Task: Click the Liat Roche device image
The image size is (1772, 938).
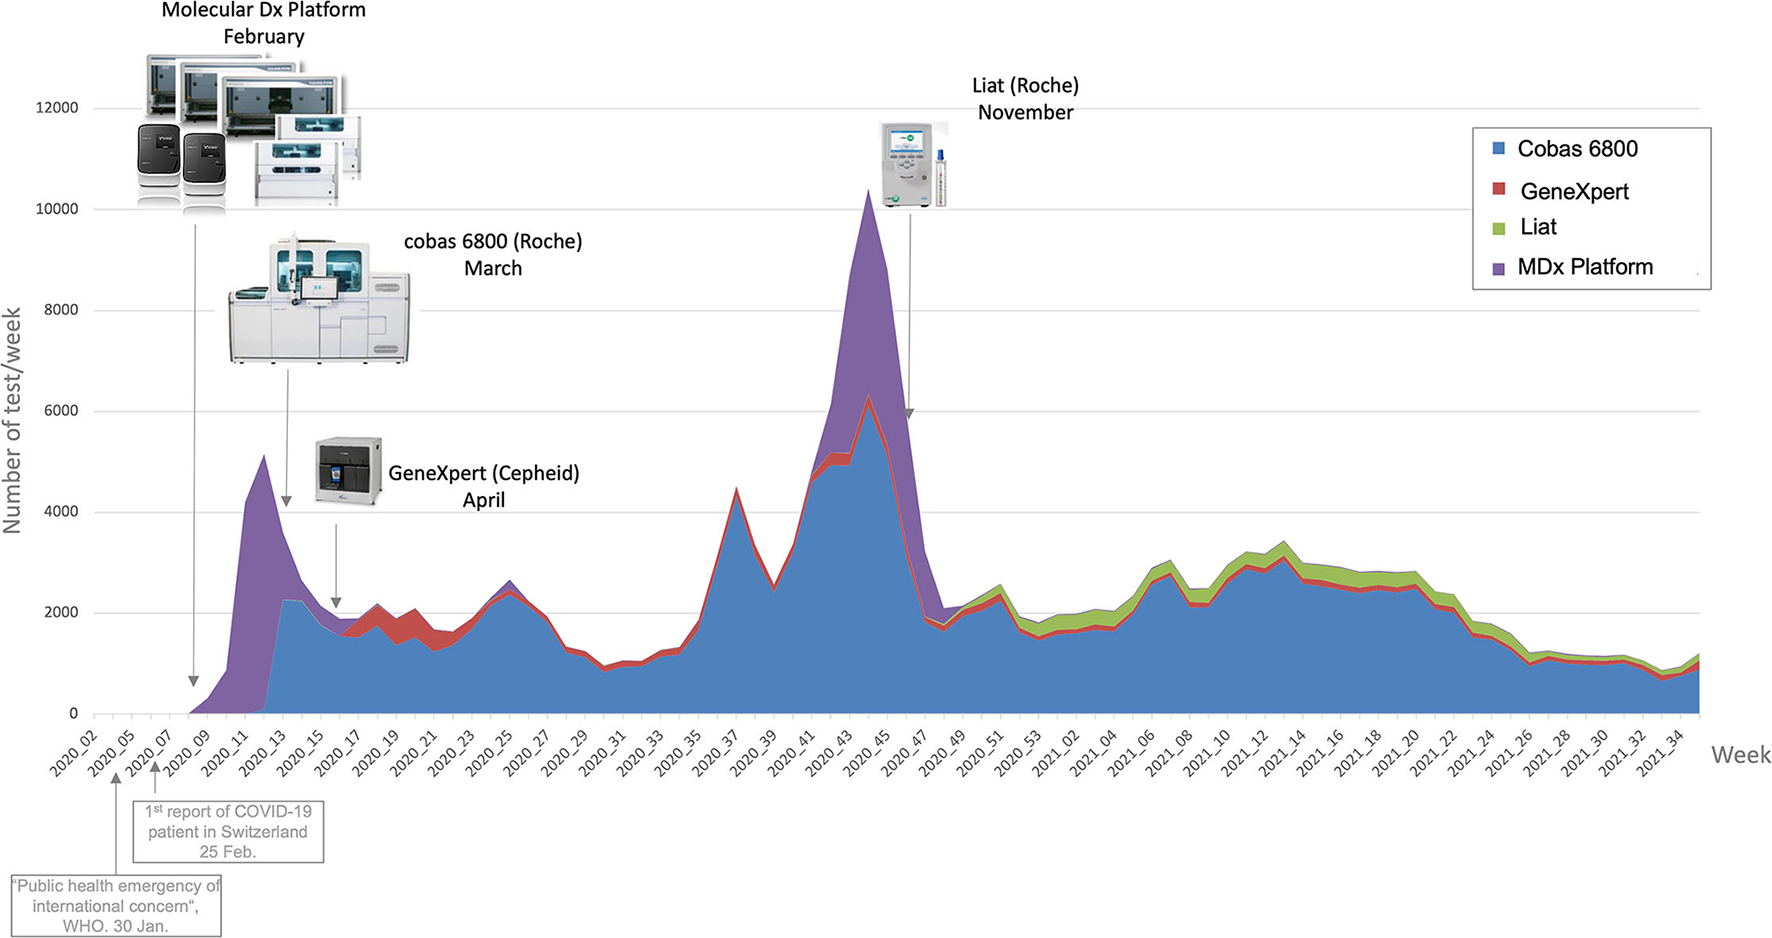Action: point(913,165)
